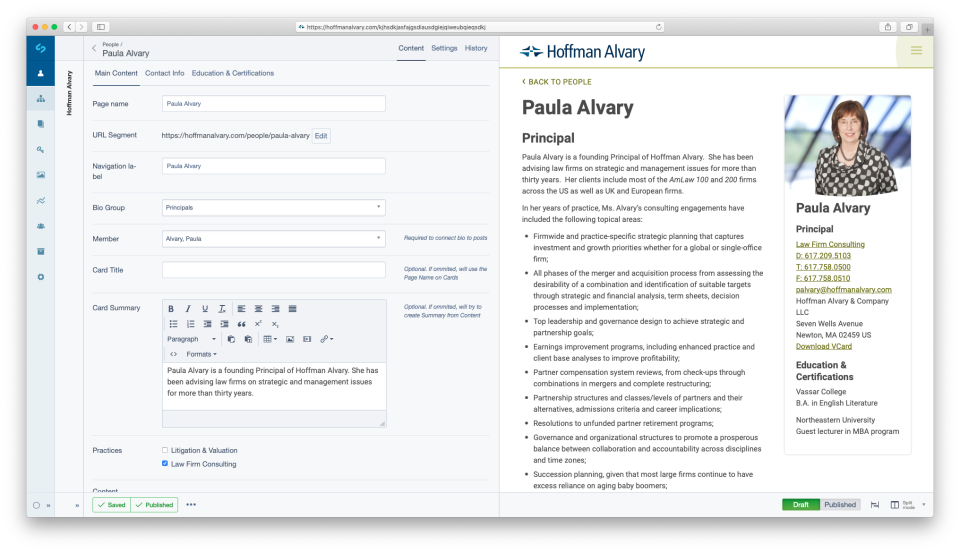960x552 pixels.
Task: Select the Education & Certifications tab
Action: coord(233,73)
